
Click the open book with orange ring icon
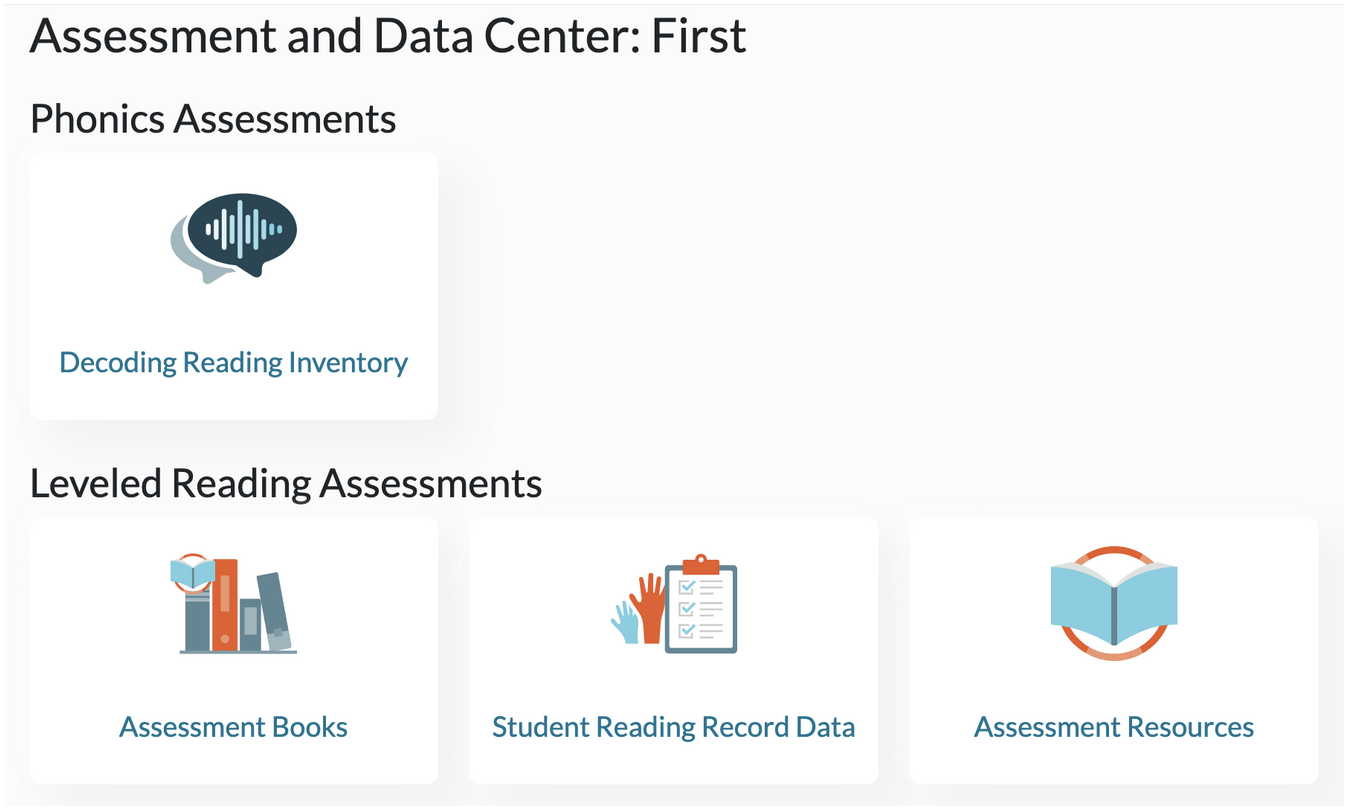(1114, 603)
